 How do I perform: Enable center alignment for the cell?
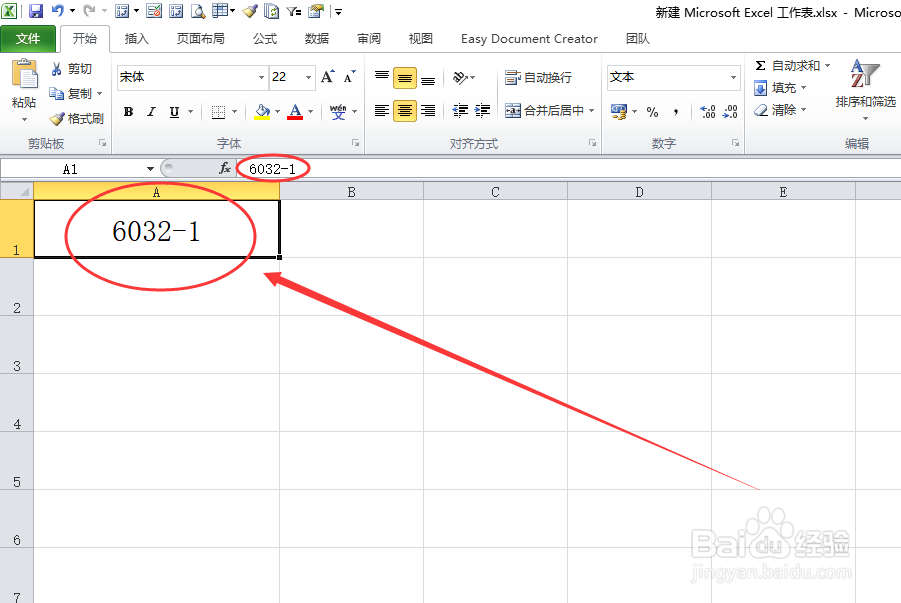[404, 110]
